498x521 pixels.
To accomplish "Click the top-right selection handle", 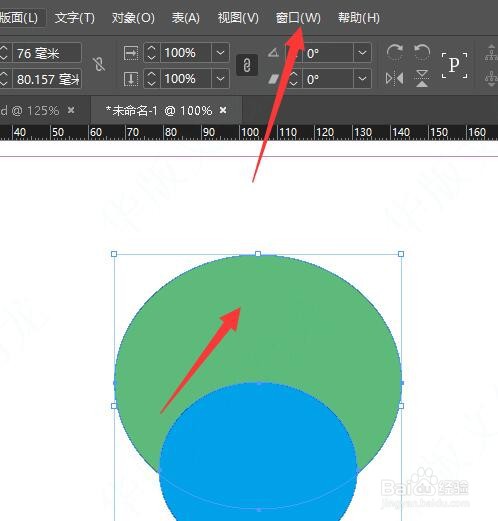I will (x=401, y=254).
